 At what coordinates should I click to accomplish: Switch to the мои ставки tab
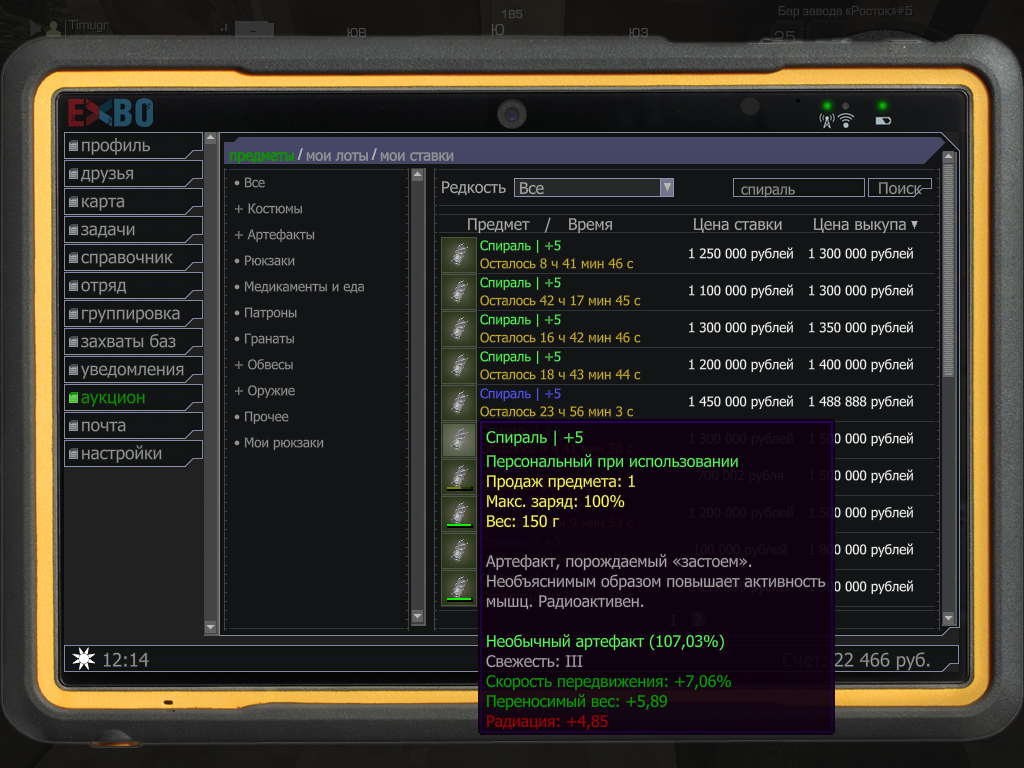tap(417, 156)
